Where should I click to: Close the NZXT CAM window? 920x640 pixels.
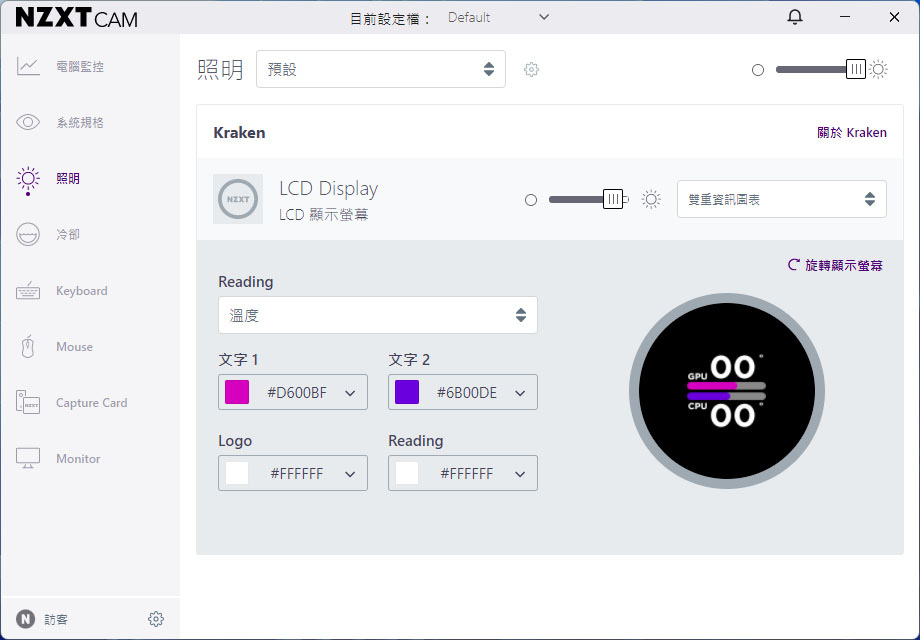click(x=894, y=17)
